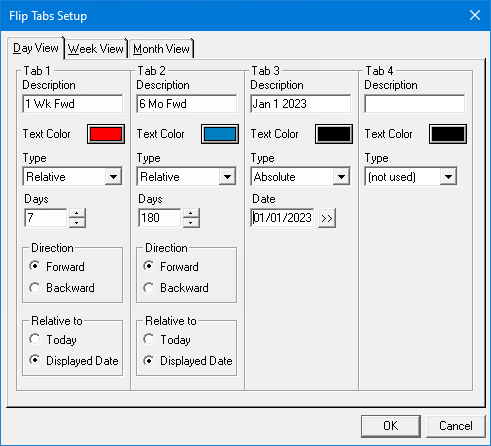Change the blue Text Color swatch for Tab 2

220,134
